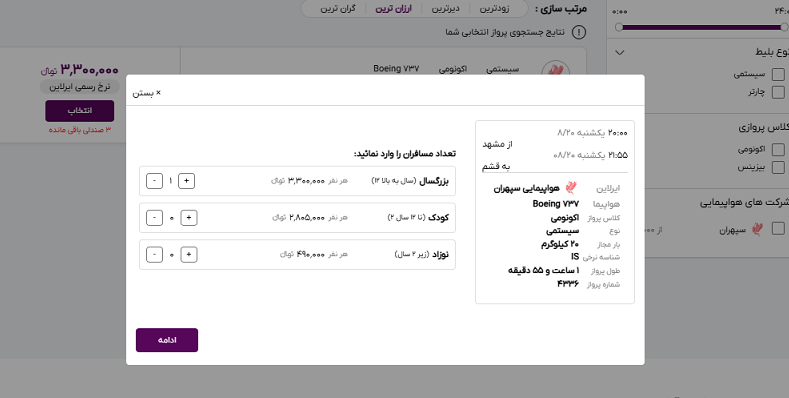
Task: Toggle the سپهران airline checkbox
Action: click(778, 229)
